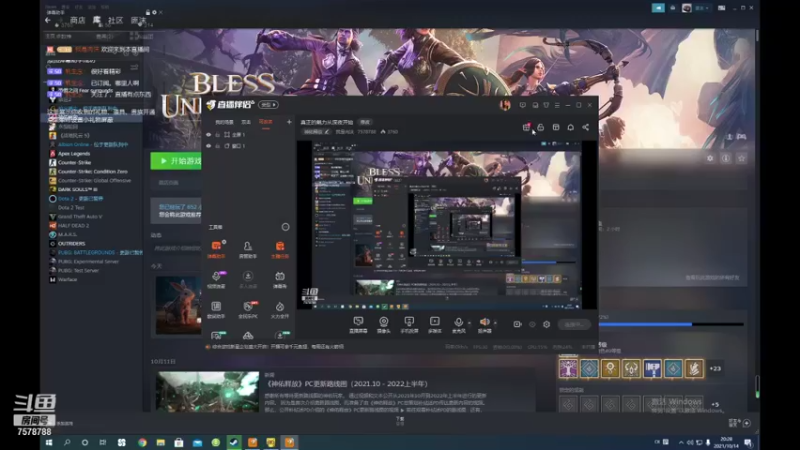This screenshot has width=800, height=450.
Task: Click the first purple achievement badge
Action: click(568, 368)
